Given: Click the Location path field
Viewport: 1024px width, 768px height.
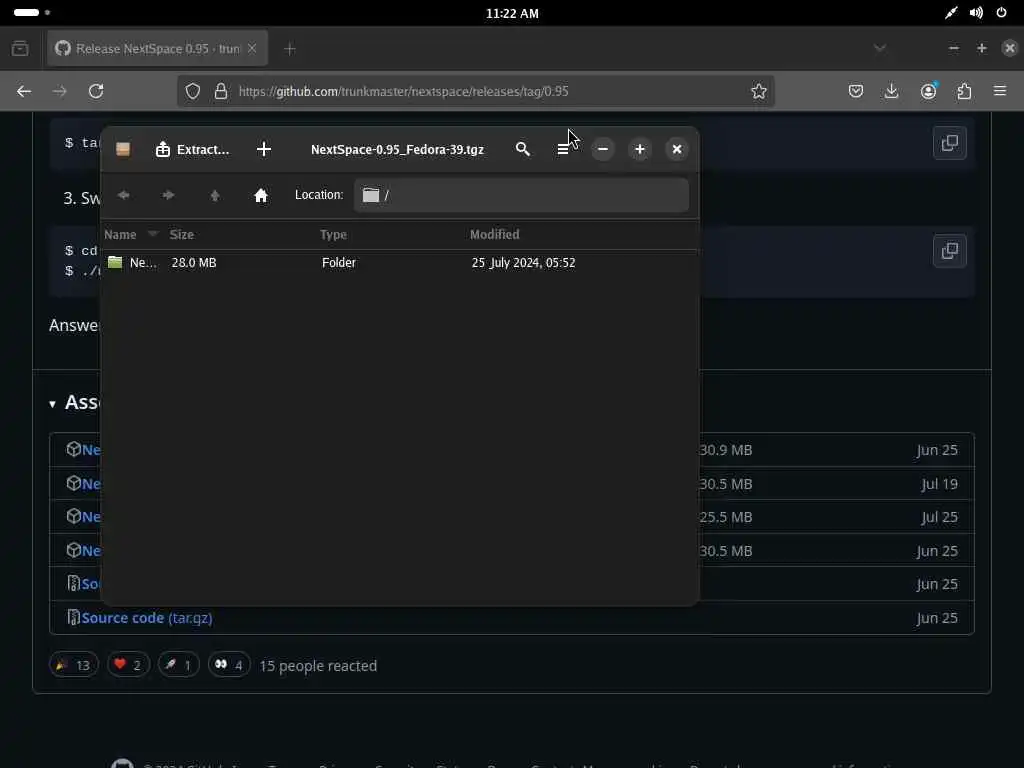Looking at the screenshot, I should coord(521,195).
